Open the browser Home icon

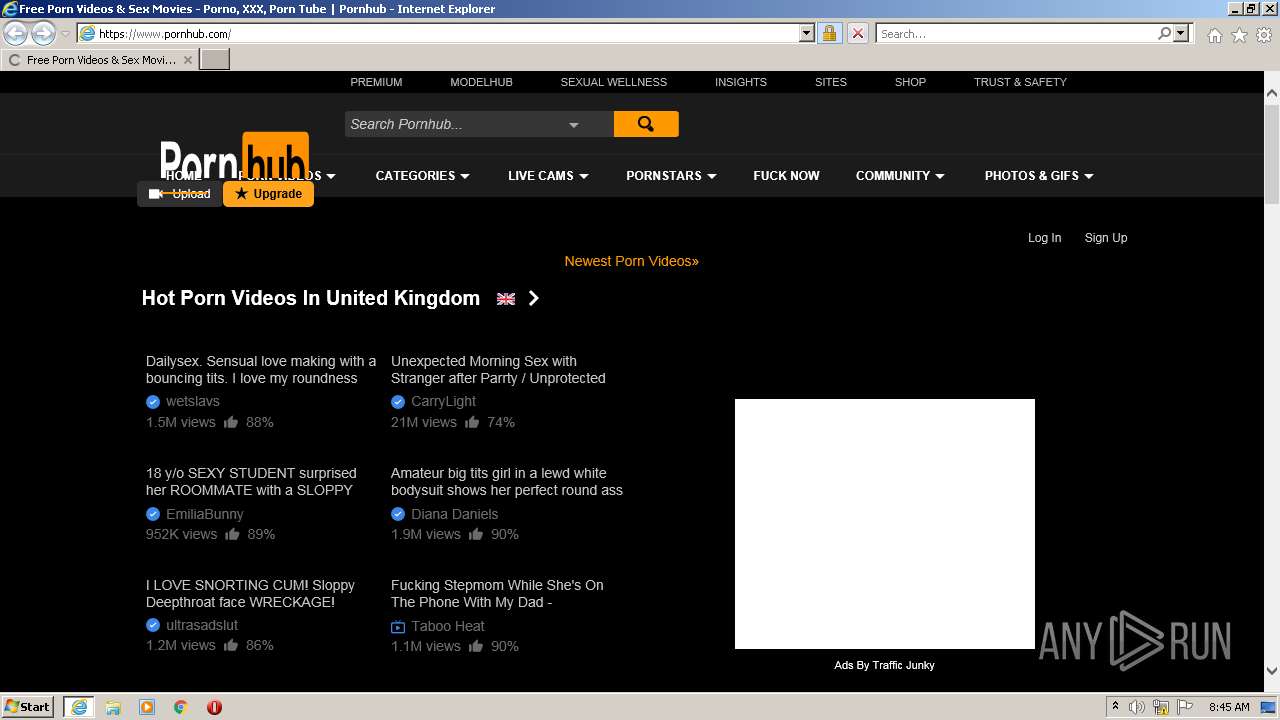coord(1214,35)
